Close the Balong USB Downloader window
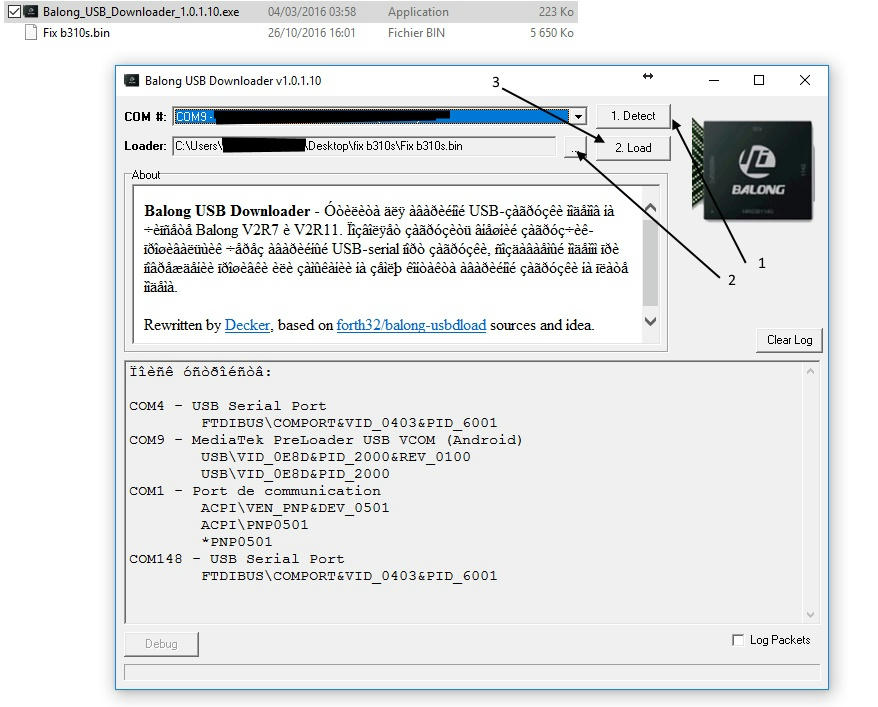The image size is (878, 707). 805,81
